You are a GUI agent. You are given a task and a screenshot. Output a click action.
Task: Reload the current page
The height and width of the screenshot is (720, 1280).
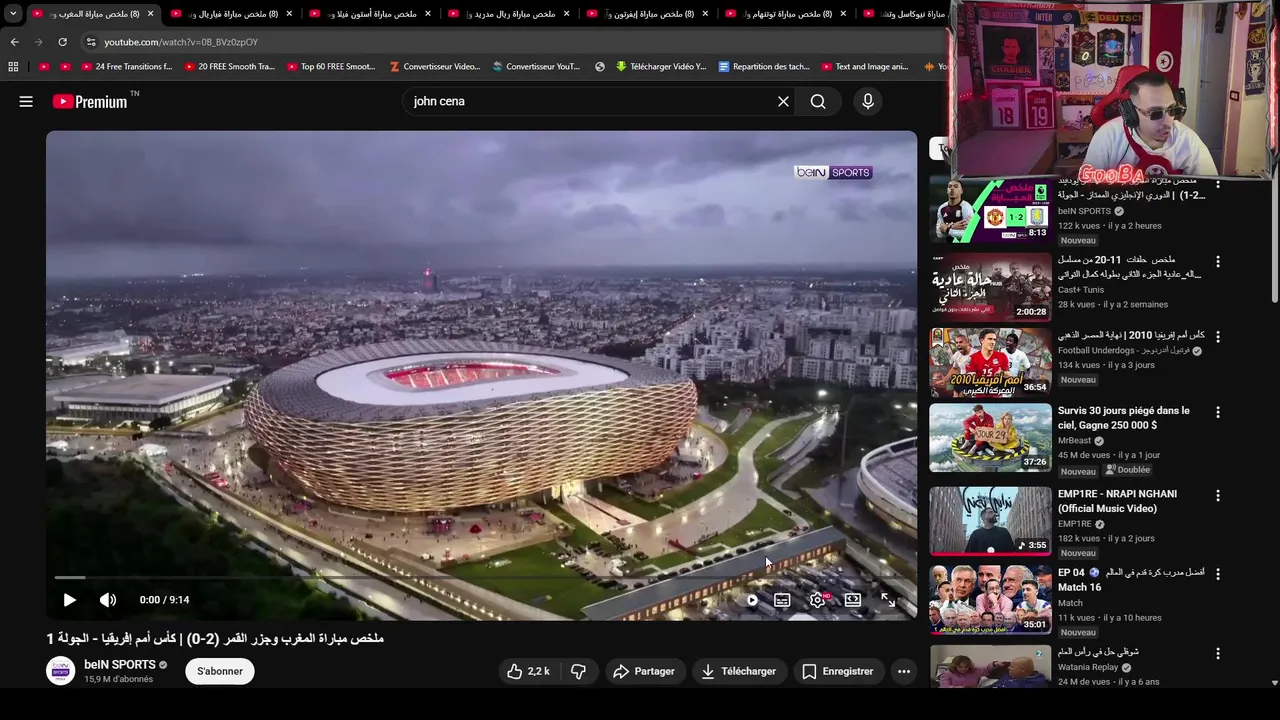[x=62, y=42]
